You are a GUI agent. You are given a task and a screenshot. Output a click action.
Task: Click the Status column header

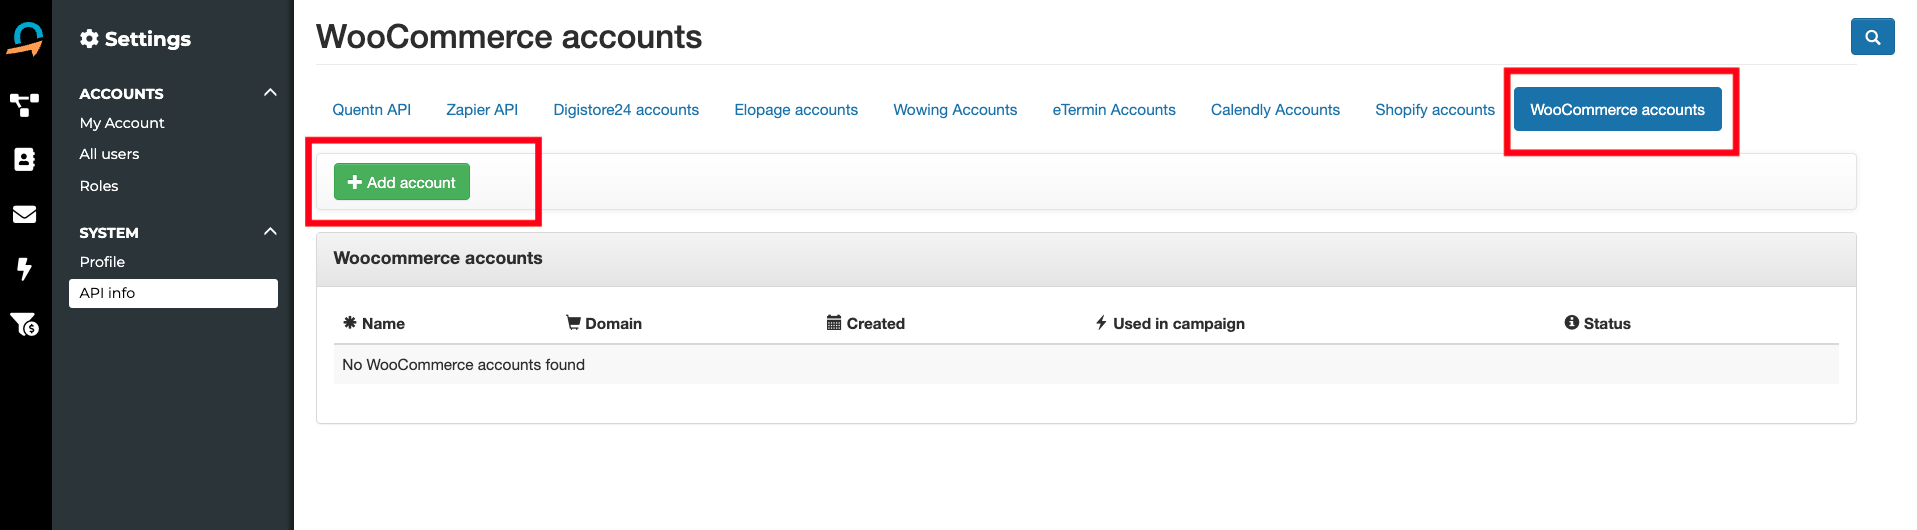tap(1598, 323)
